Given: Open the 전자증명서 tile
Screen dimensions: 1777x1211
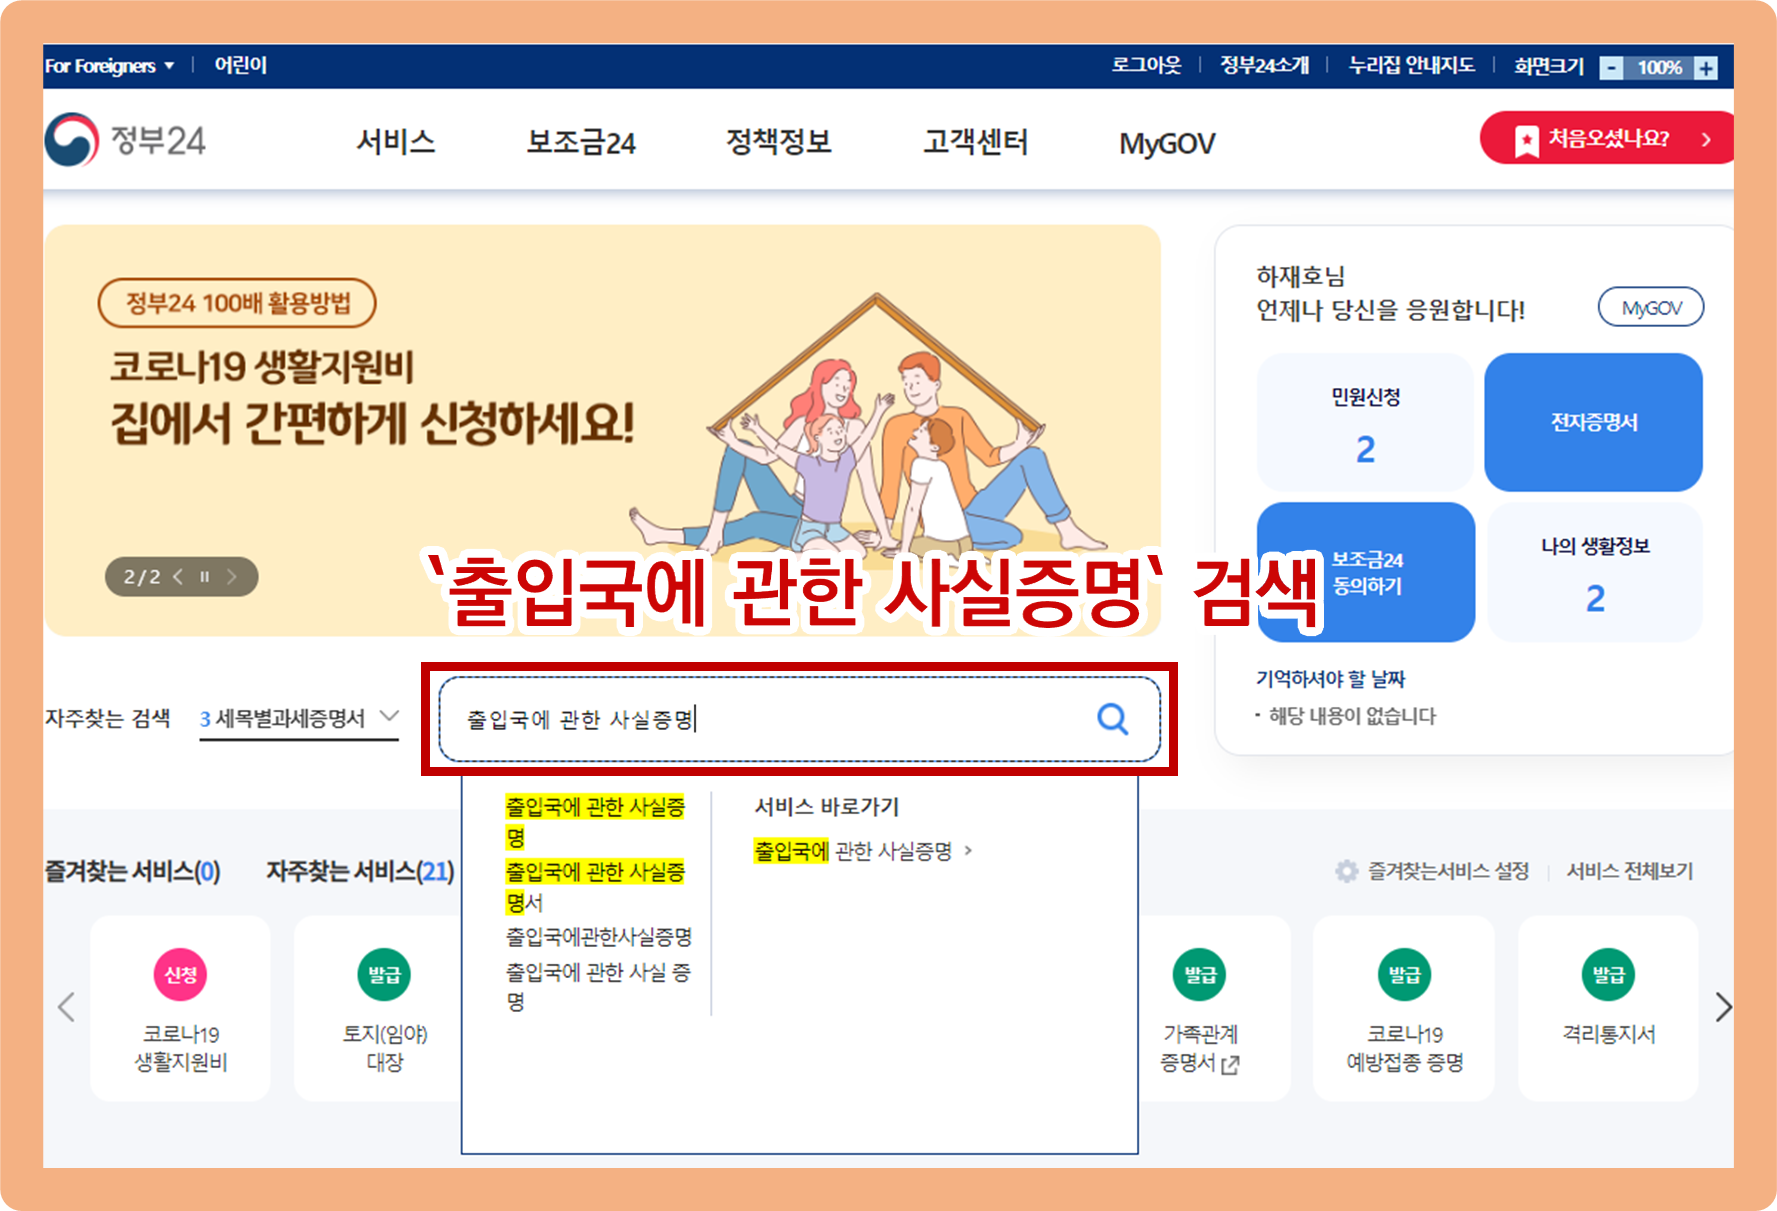Looking at the screenshot, I should click(x=1593, y=422).
